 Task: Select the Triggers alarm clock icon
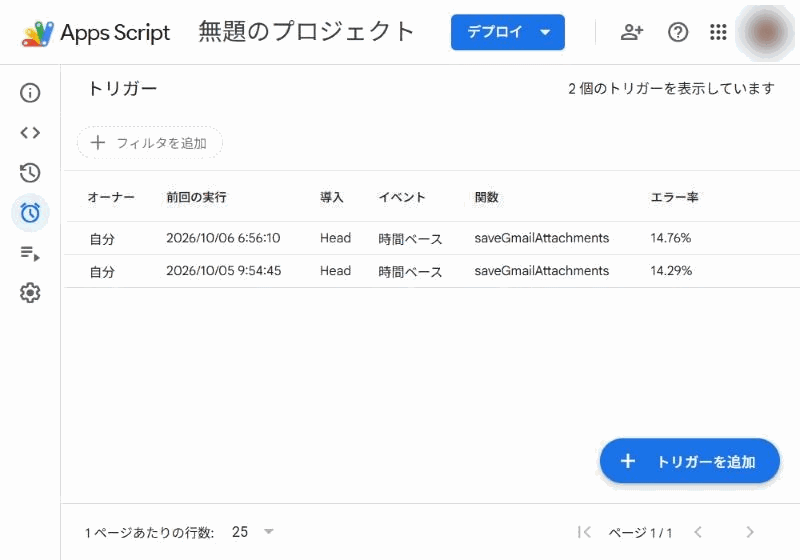pyautogui.click(x=30, y=213)
